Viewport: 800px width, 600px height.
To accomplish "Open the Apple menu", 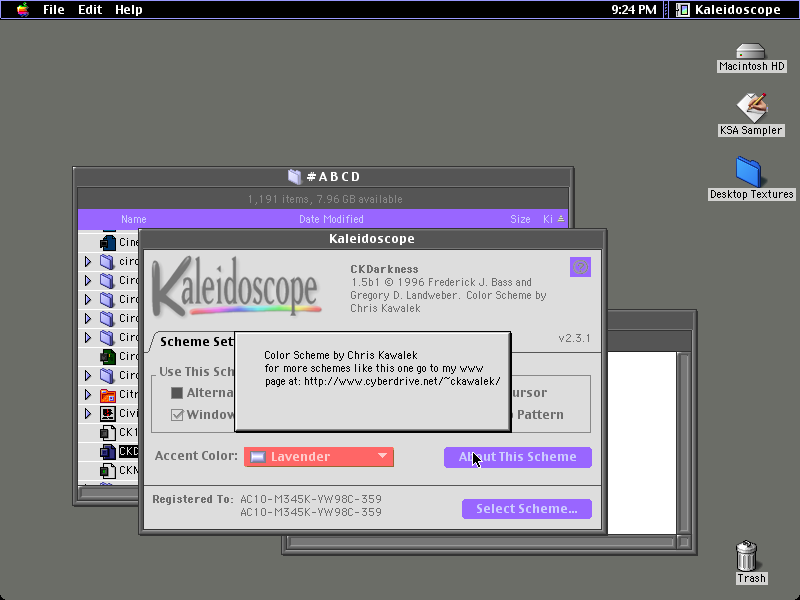I will (x=22, y=10).
